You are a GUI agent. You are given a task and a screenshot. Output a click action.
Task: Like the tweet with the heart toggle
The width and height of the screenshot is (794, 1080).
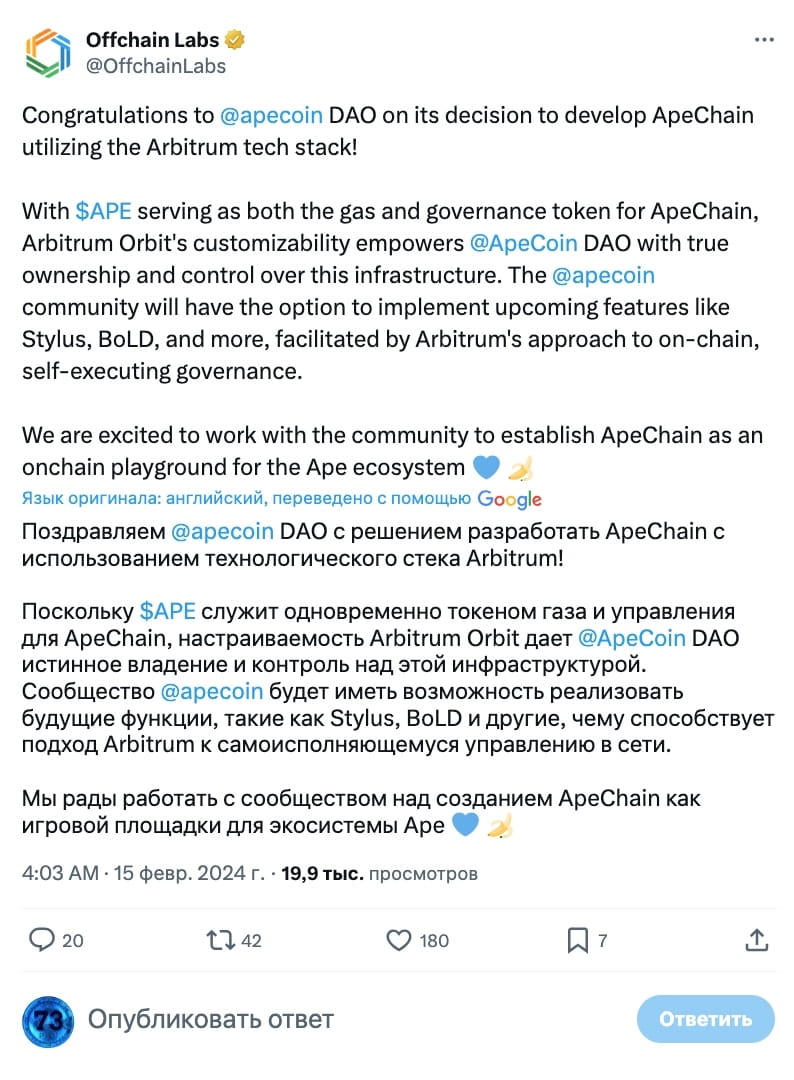[399, 940]
